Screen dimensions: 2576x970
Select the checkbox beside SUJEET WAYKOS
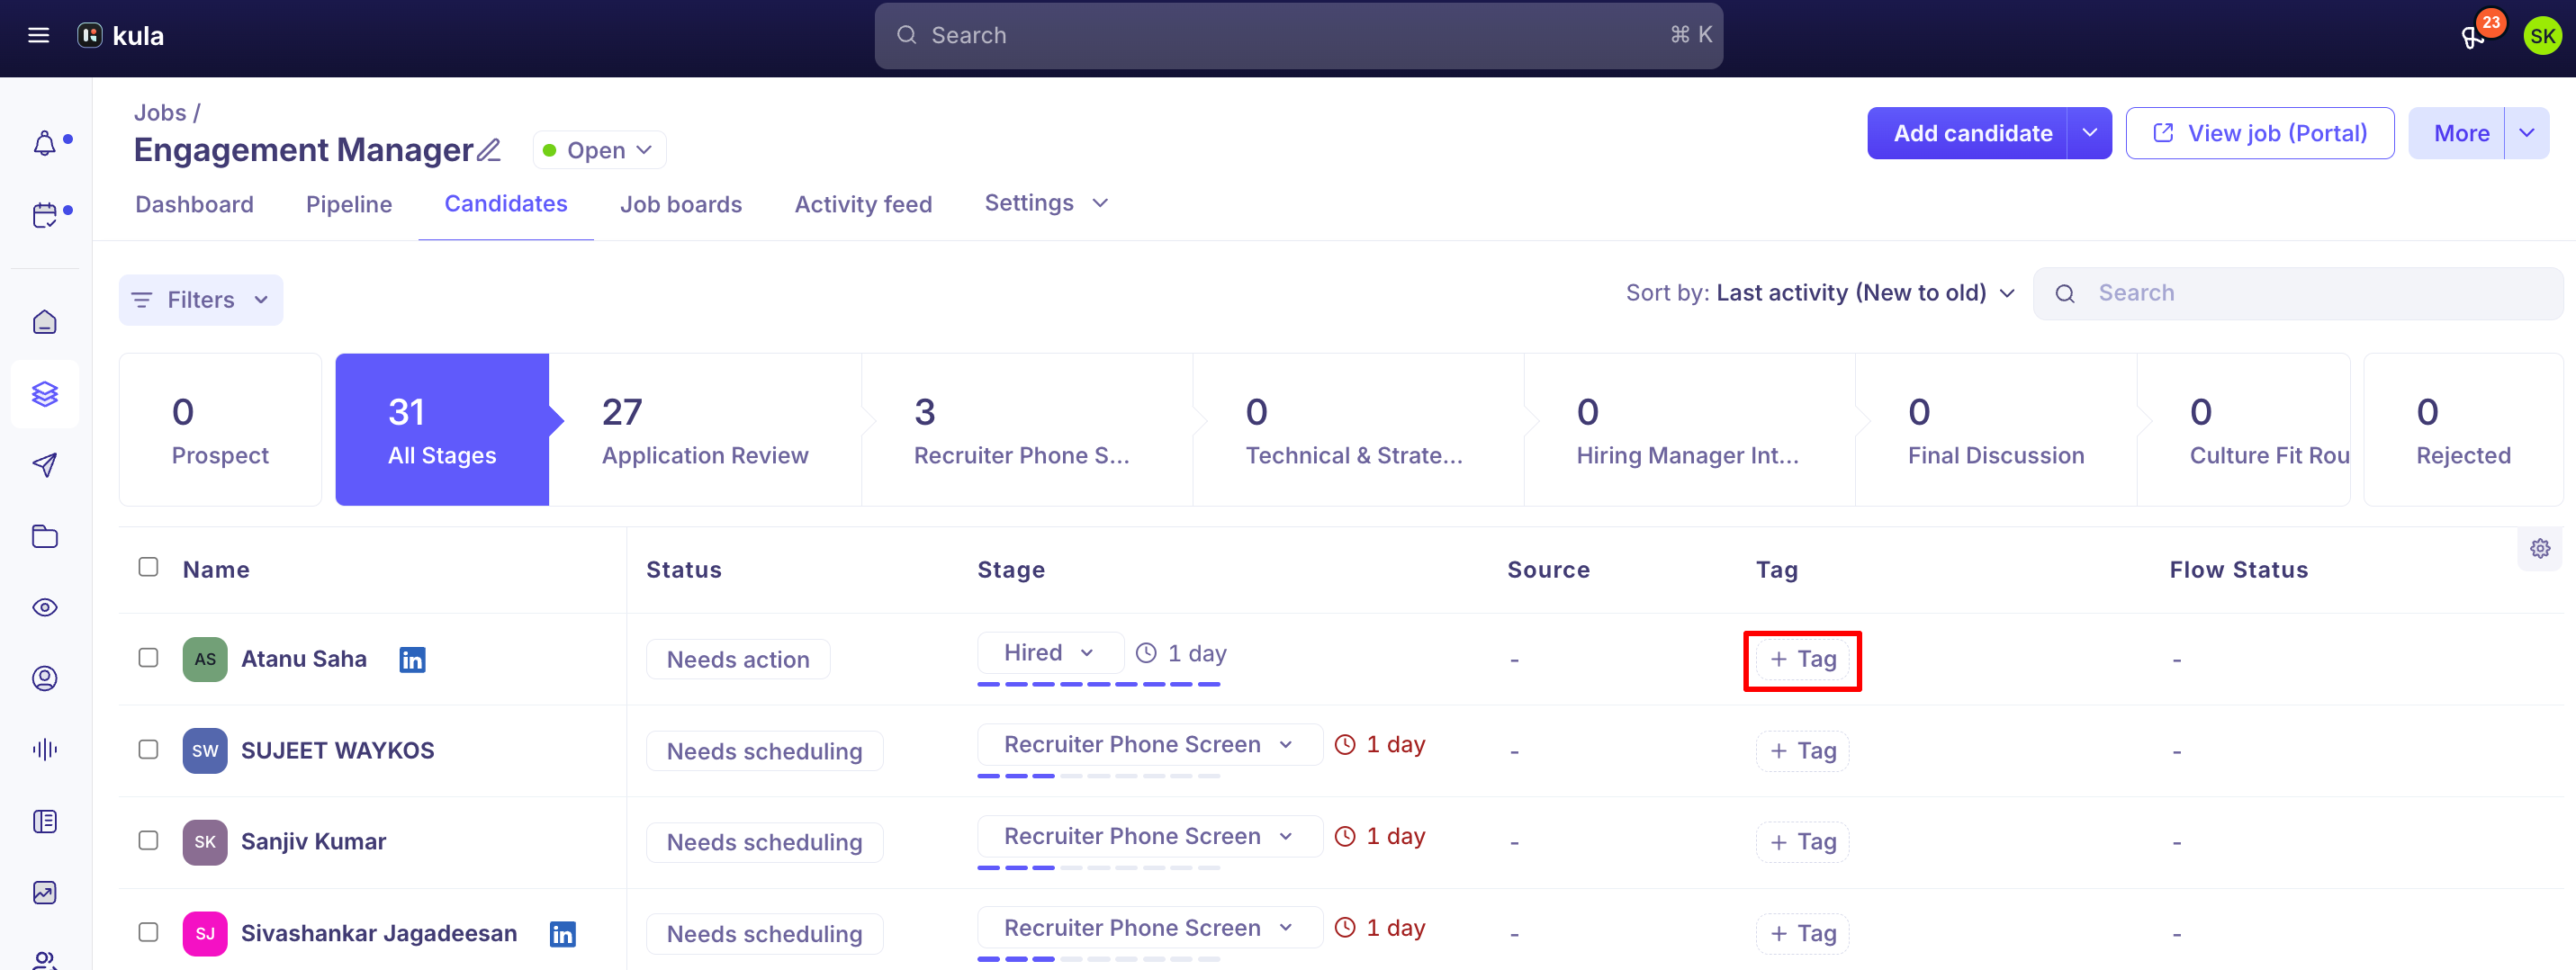pyautogui.click(x=148, y=749)
